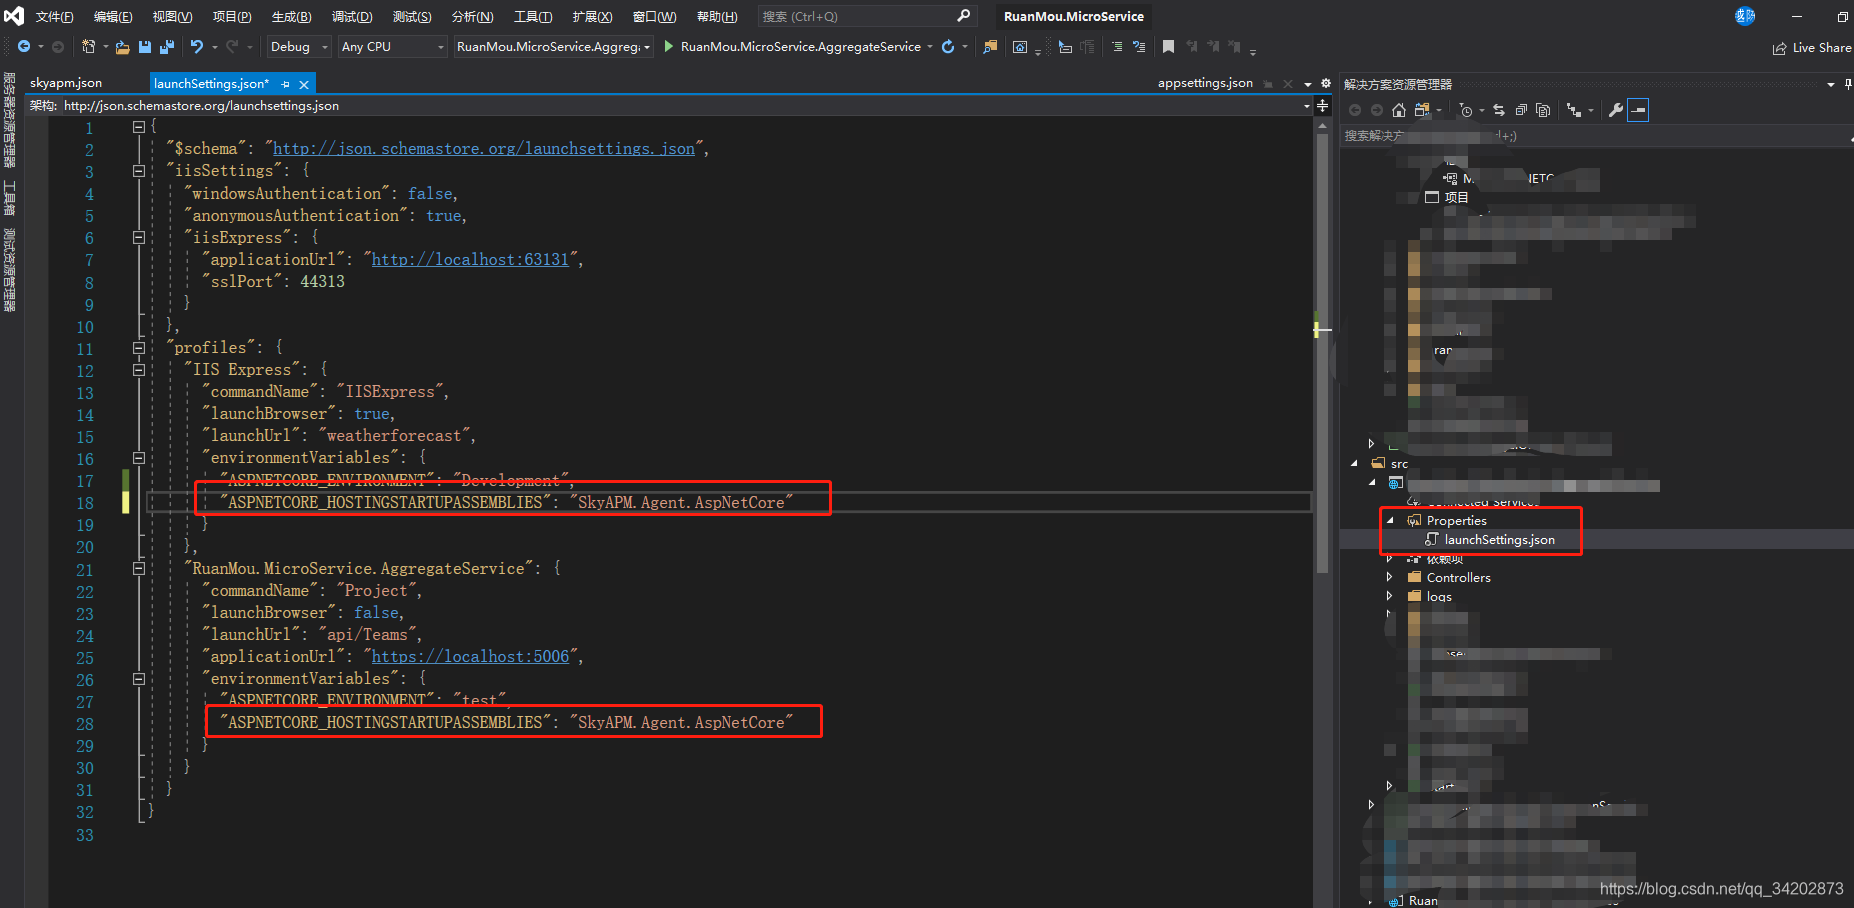Open the 工具(T) menu
Image resolution: width=1854 pixels, height=908 pixels.
coord(533,16)
